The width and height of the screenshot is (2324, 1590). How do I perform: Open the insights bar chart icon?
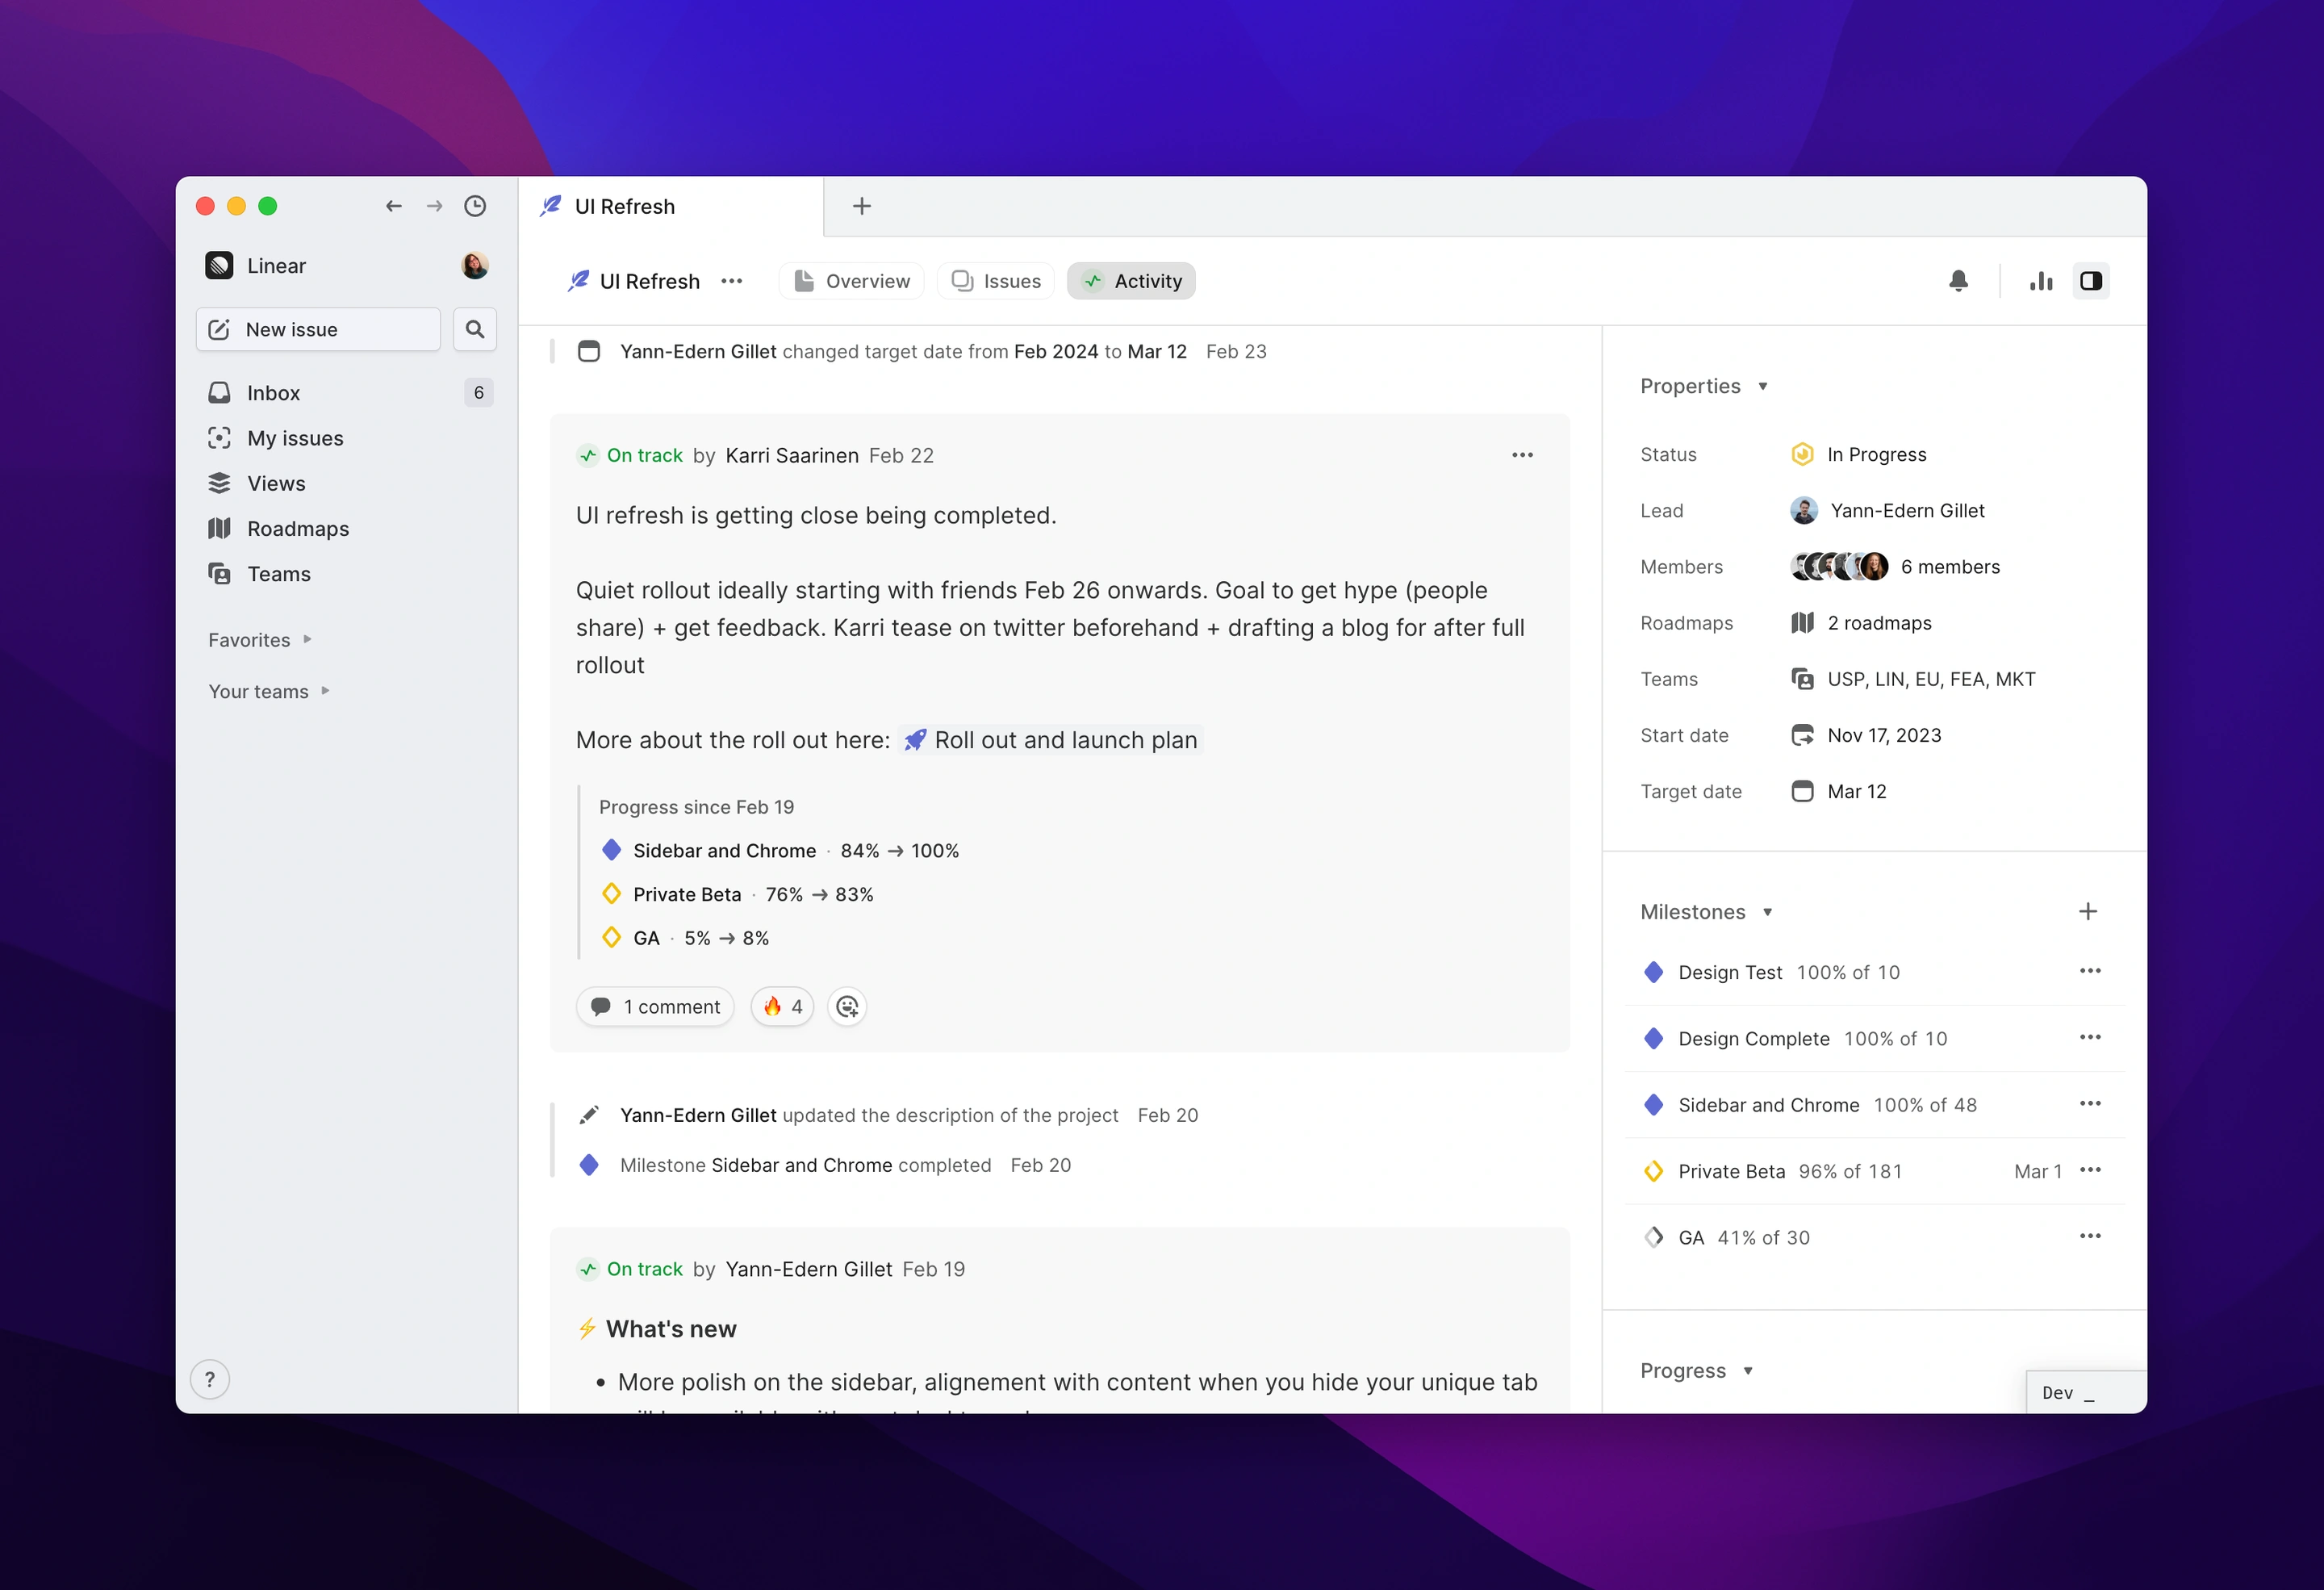click(x=2042, y=281)
